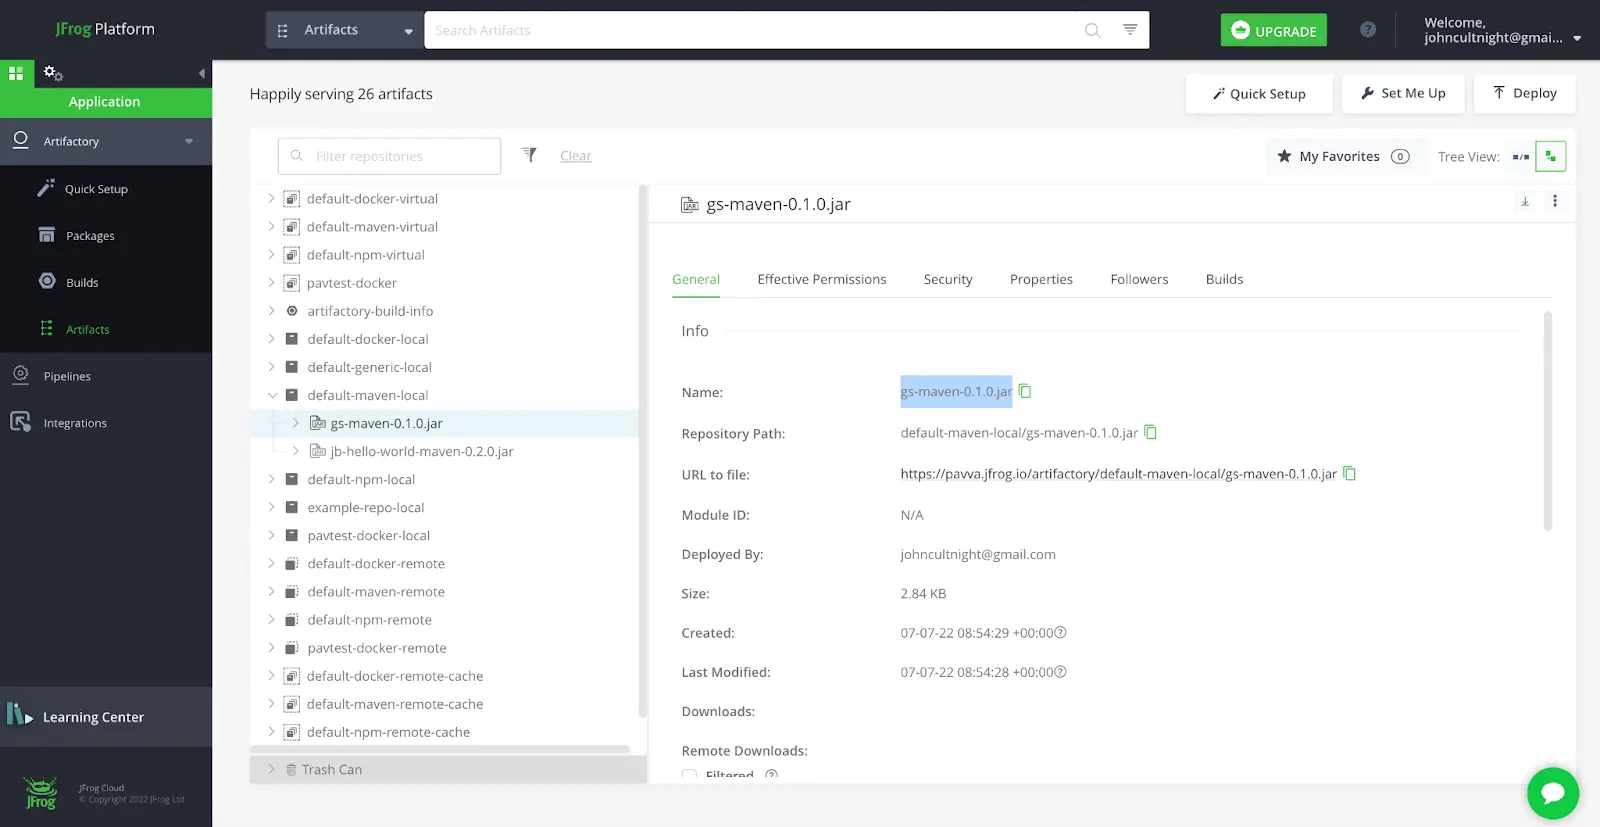Expand artifactory-build-info repository
This screenshot has height=827, width=1600.
coord(271,311)
